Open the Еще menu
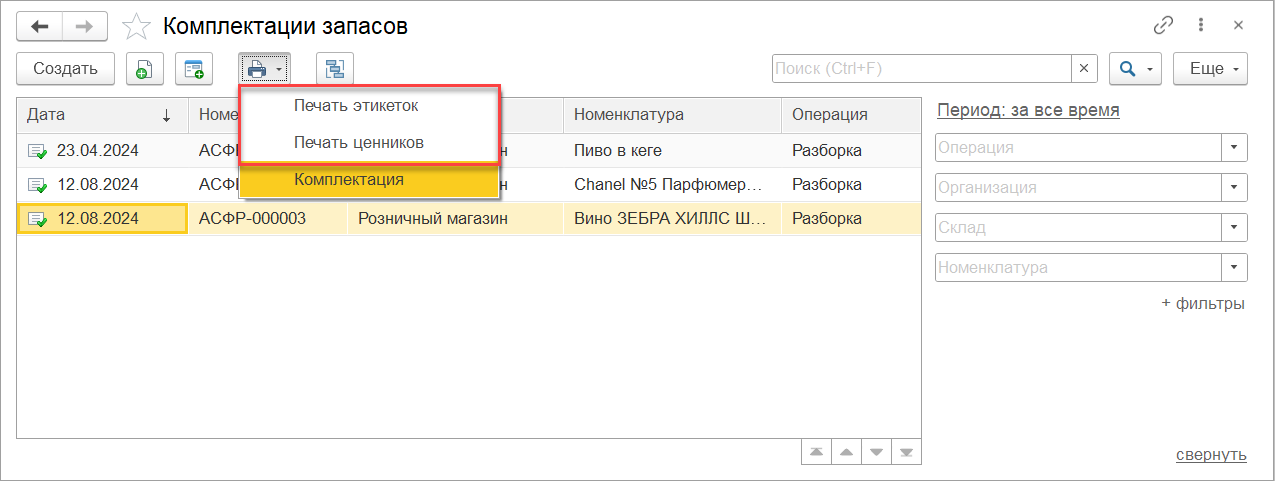 pos(1210,69)
